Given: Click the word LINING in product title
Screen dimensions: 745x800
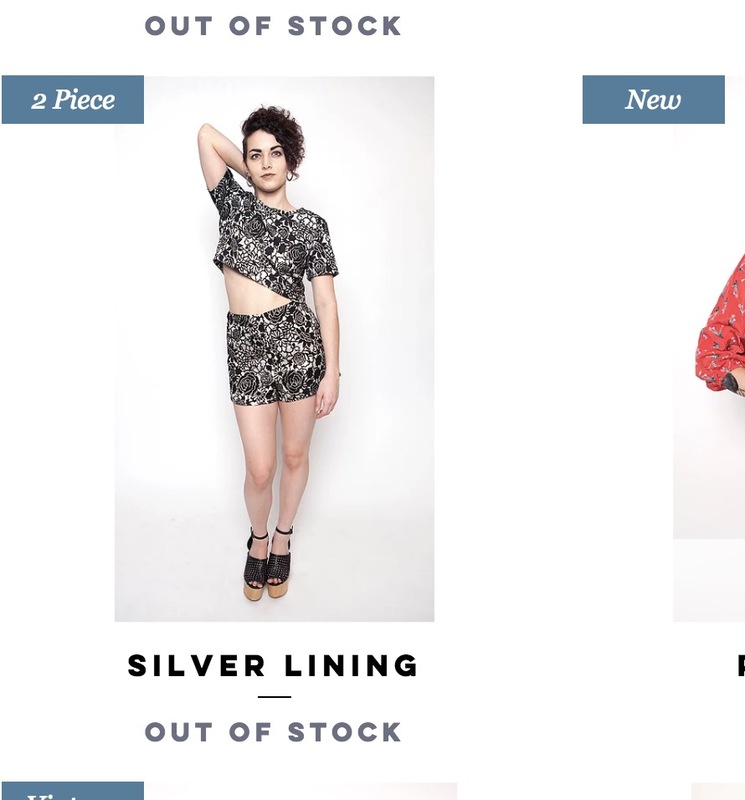Looking at the screenshot, I should click(351, 665).
